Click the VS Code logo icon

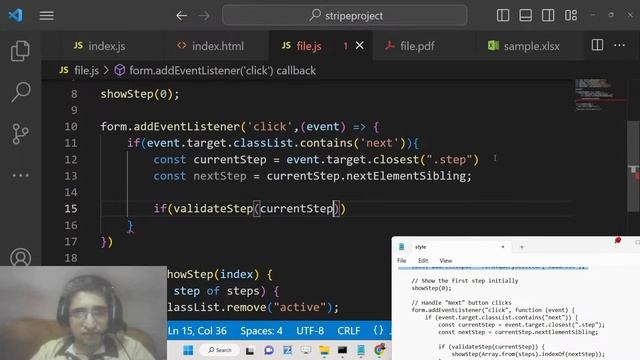16,16
